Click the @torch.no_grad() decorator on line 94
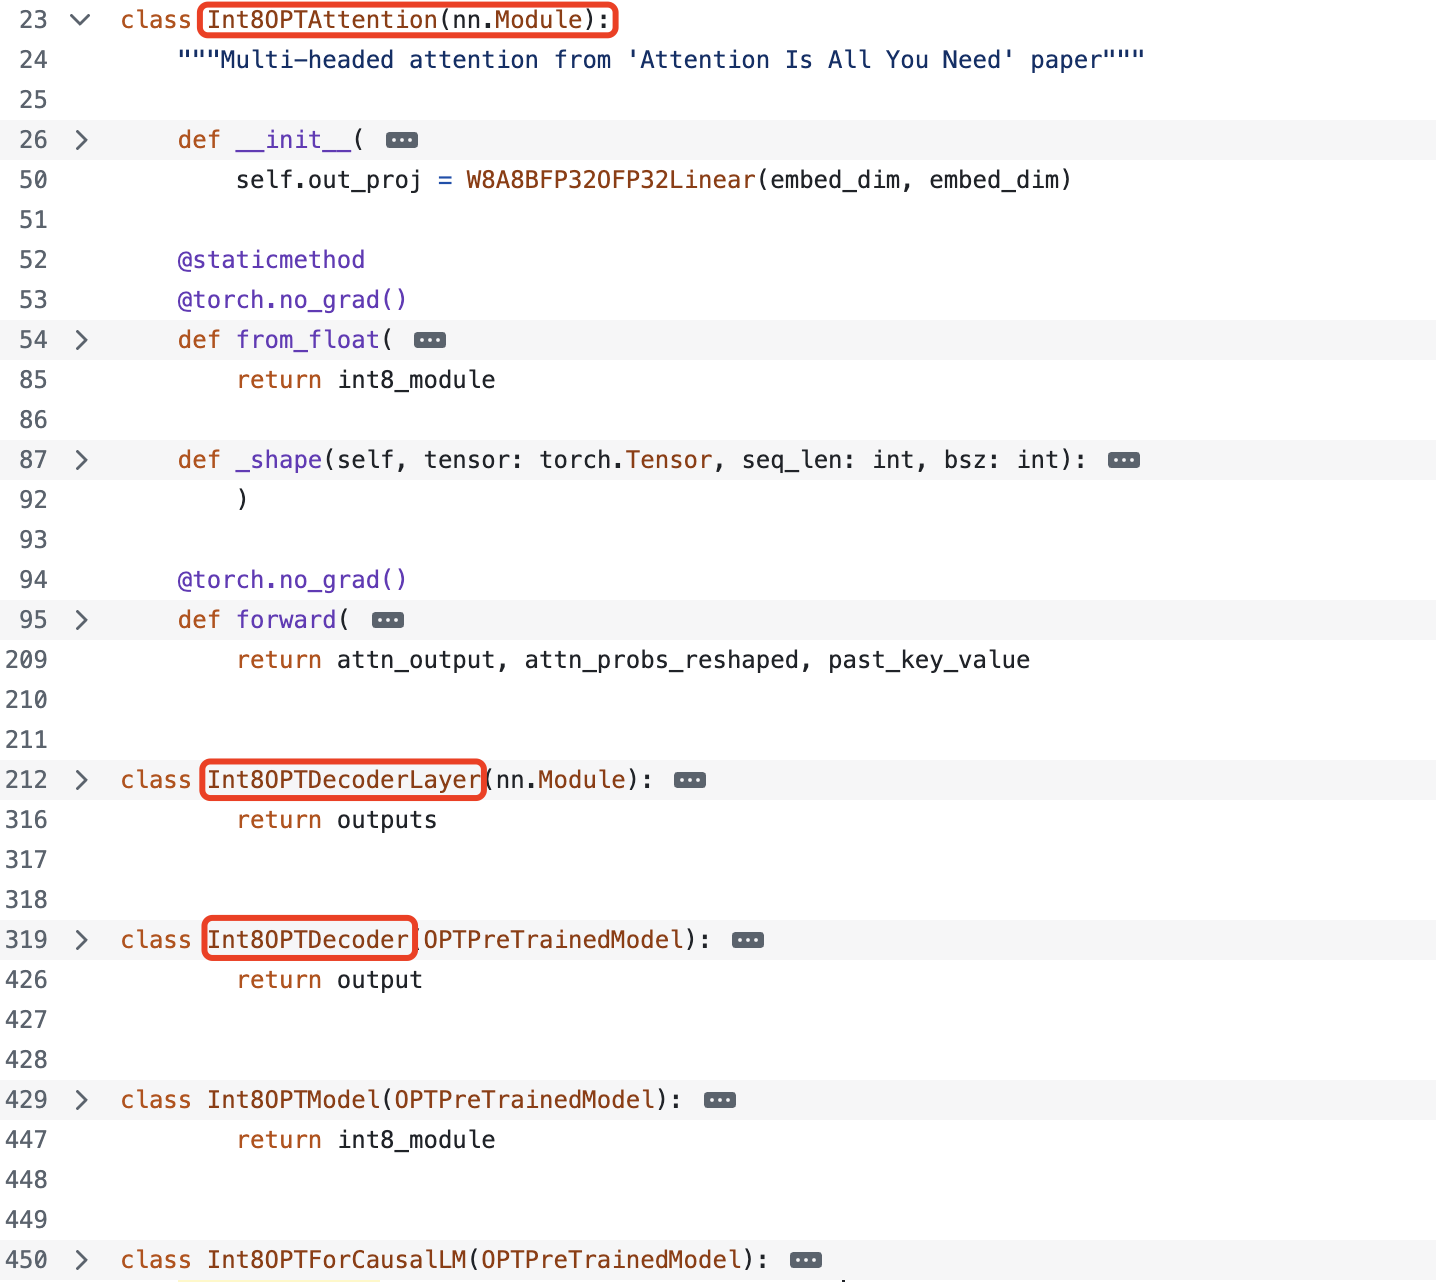1436x1282 pixels. [x=293, y=580]
